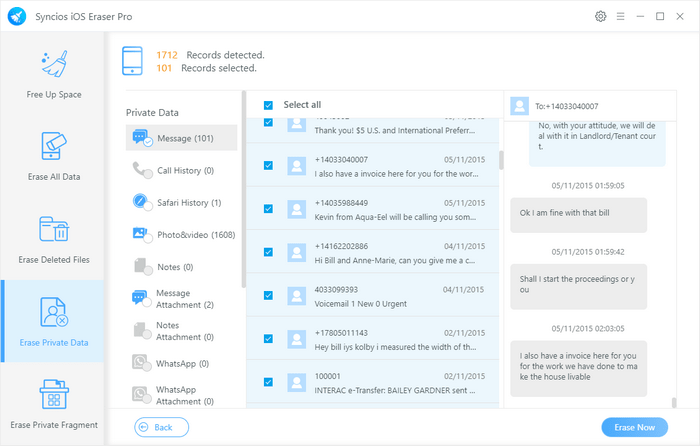This screenshot has height=446, width=700.
Task: Open message 'INTERAC e-Transfer: BAILEY GARDNER sent'
Action: click(x=372, y=382)
